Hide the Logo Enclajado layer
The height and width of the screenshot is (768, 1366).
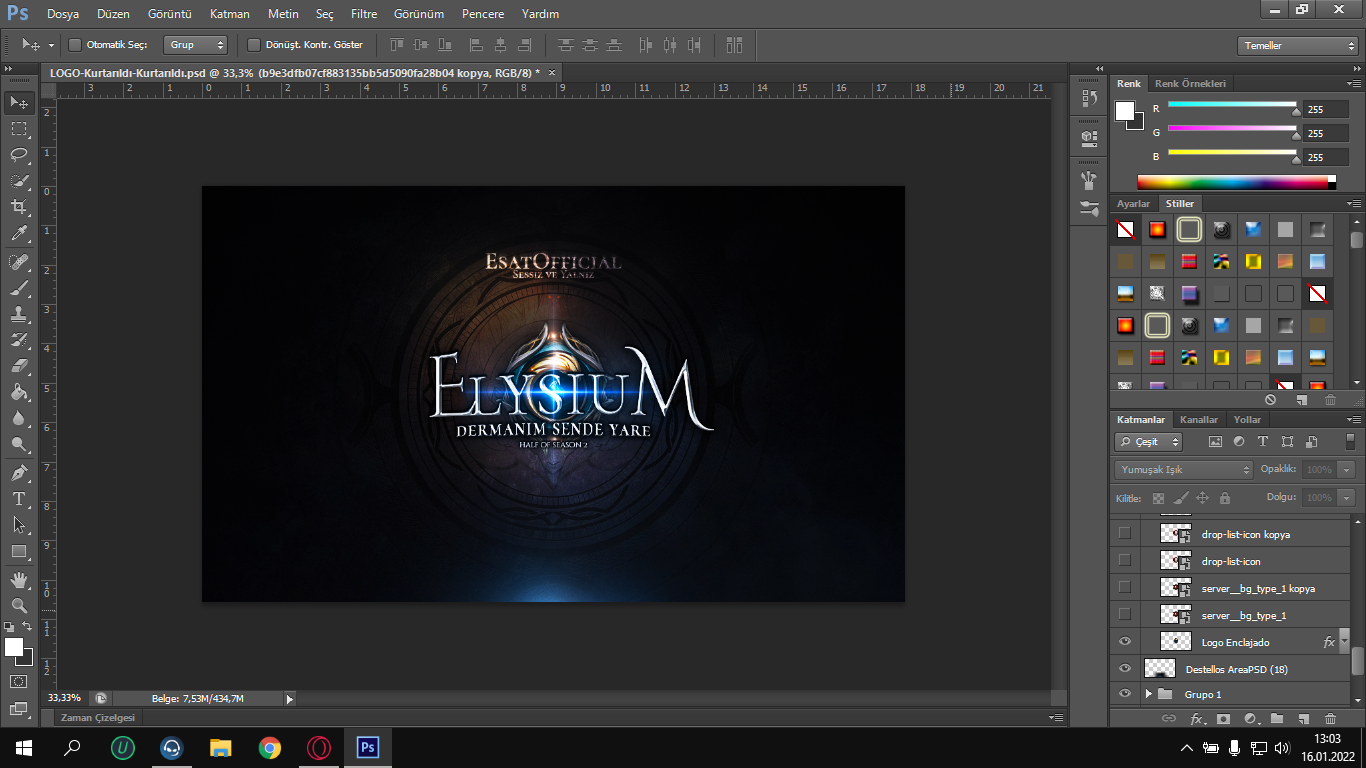(1125, 641)
